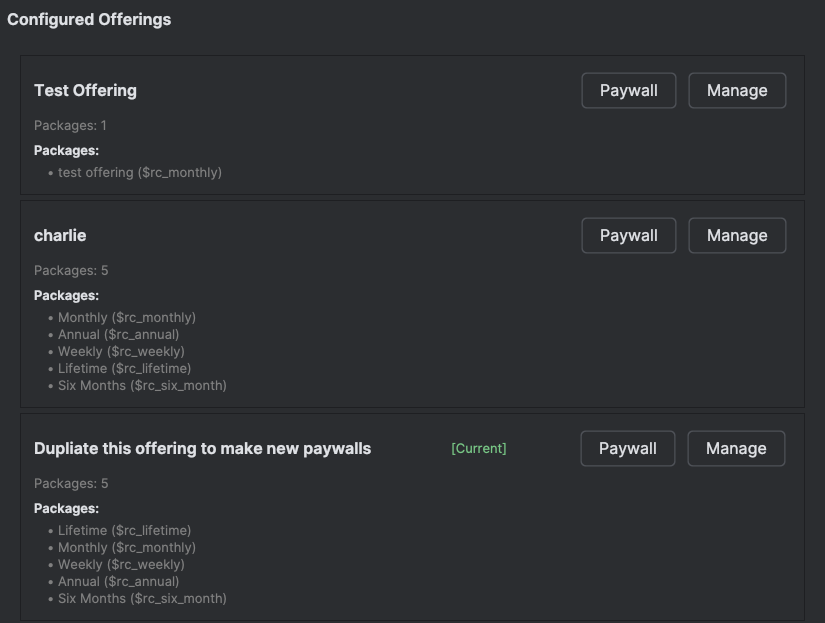Select charlie's Six Months package
The width and height of the screenshot is (825, 623).
142,385
